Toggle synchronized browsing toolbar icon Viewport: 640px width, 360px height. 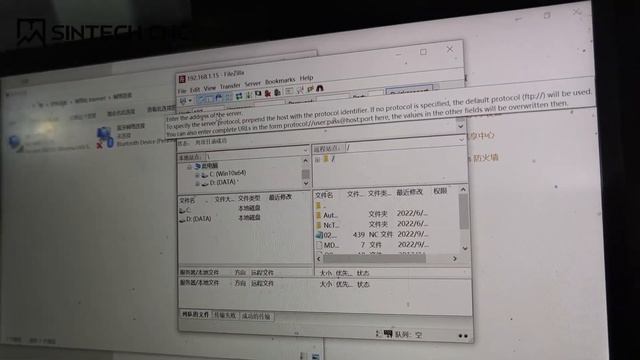pos(310,89)
